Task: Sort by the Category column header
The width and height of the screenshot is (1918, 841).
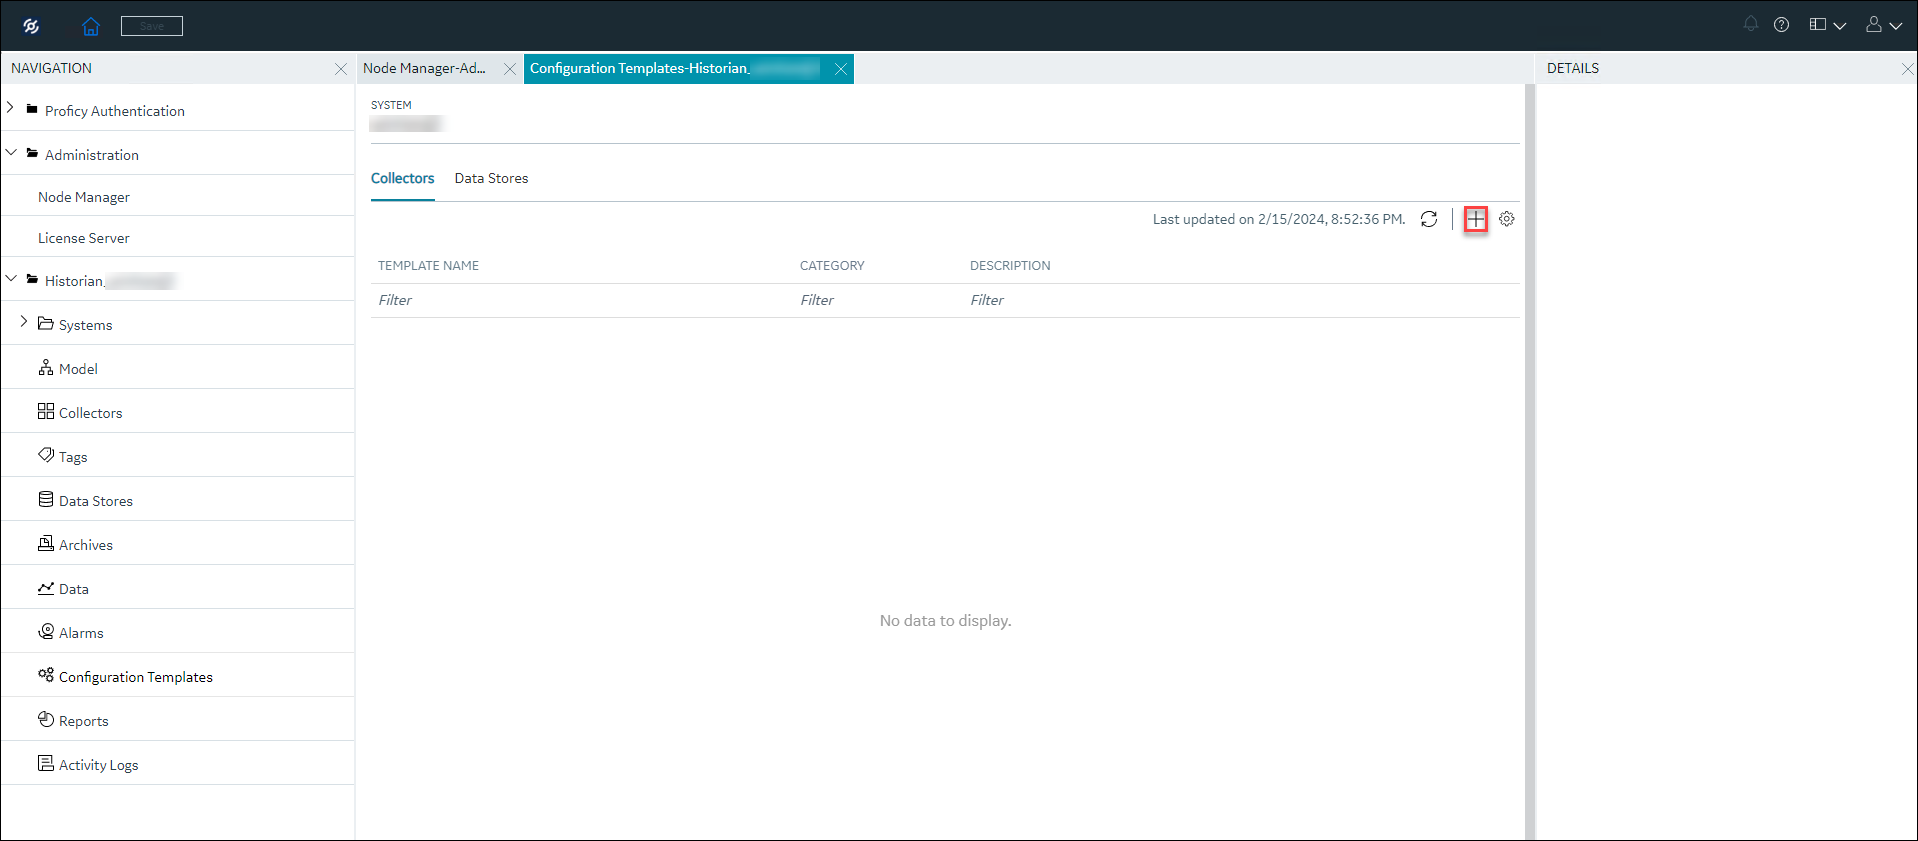Action: point(832,266)
